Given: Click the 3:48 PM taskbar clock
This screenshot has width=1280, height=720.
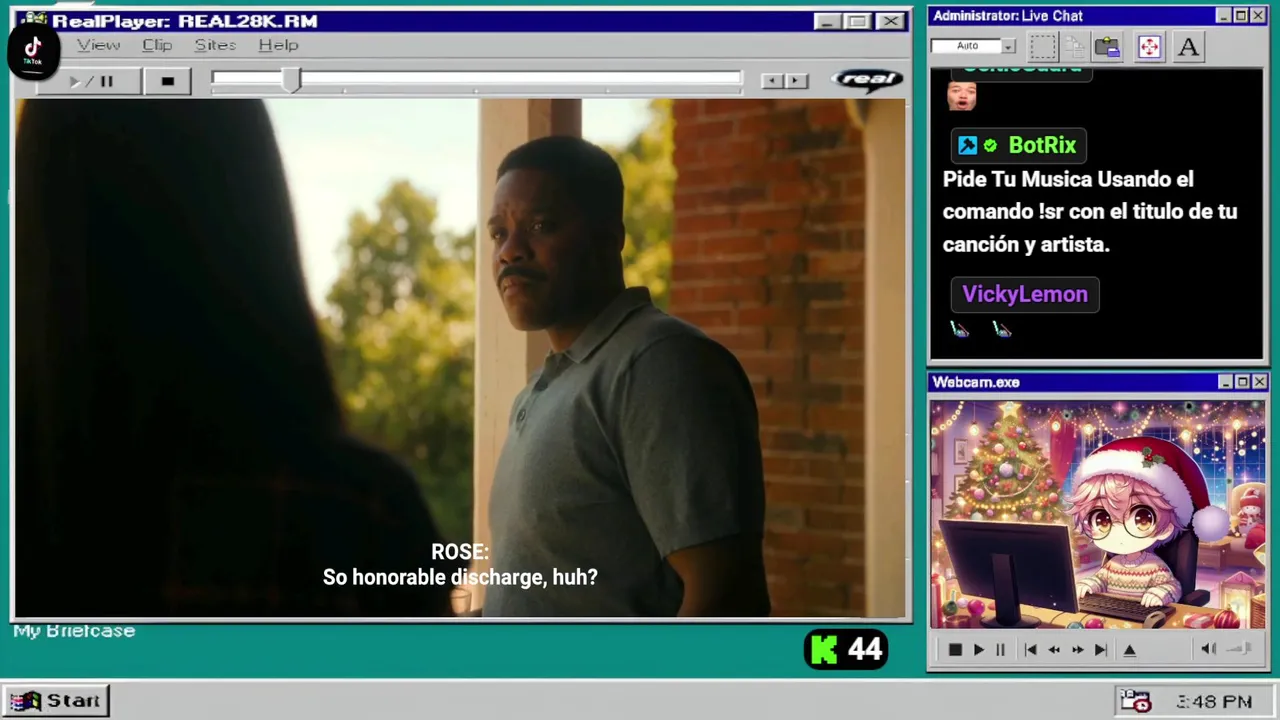Looking at the screenshot, I should click(x=1214, y=702).
